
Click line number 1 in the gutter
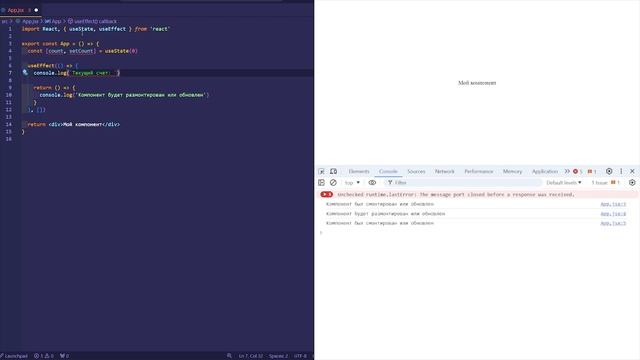(10, 29)
